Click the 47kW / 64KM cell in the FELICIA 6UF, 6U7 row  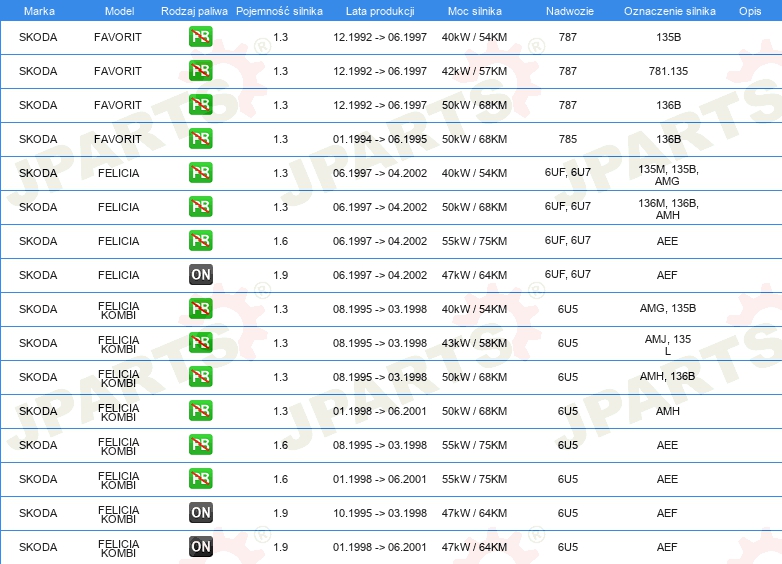pos(474,275)
